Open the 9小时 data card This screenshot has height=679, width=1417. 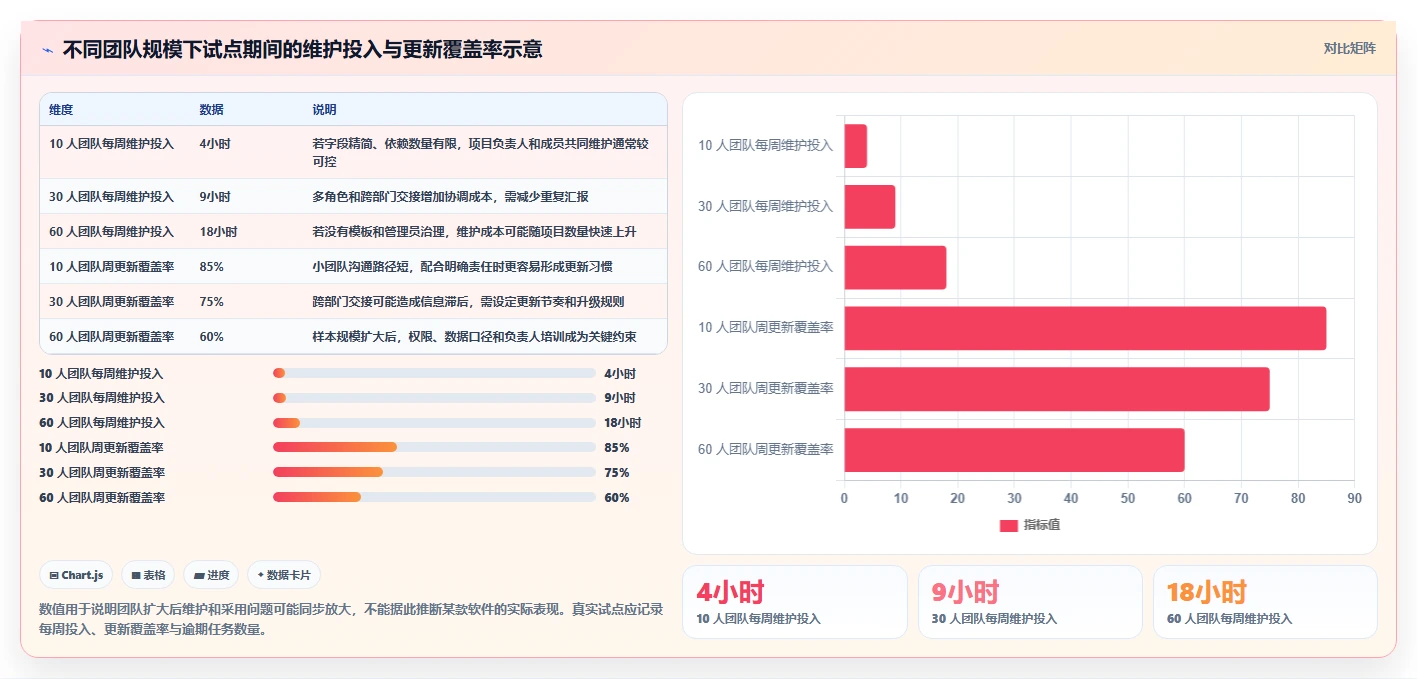(1030, 602)
